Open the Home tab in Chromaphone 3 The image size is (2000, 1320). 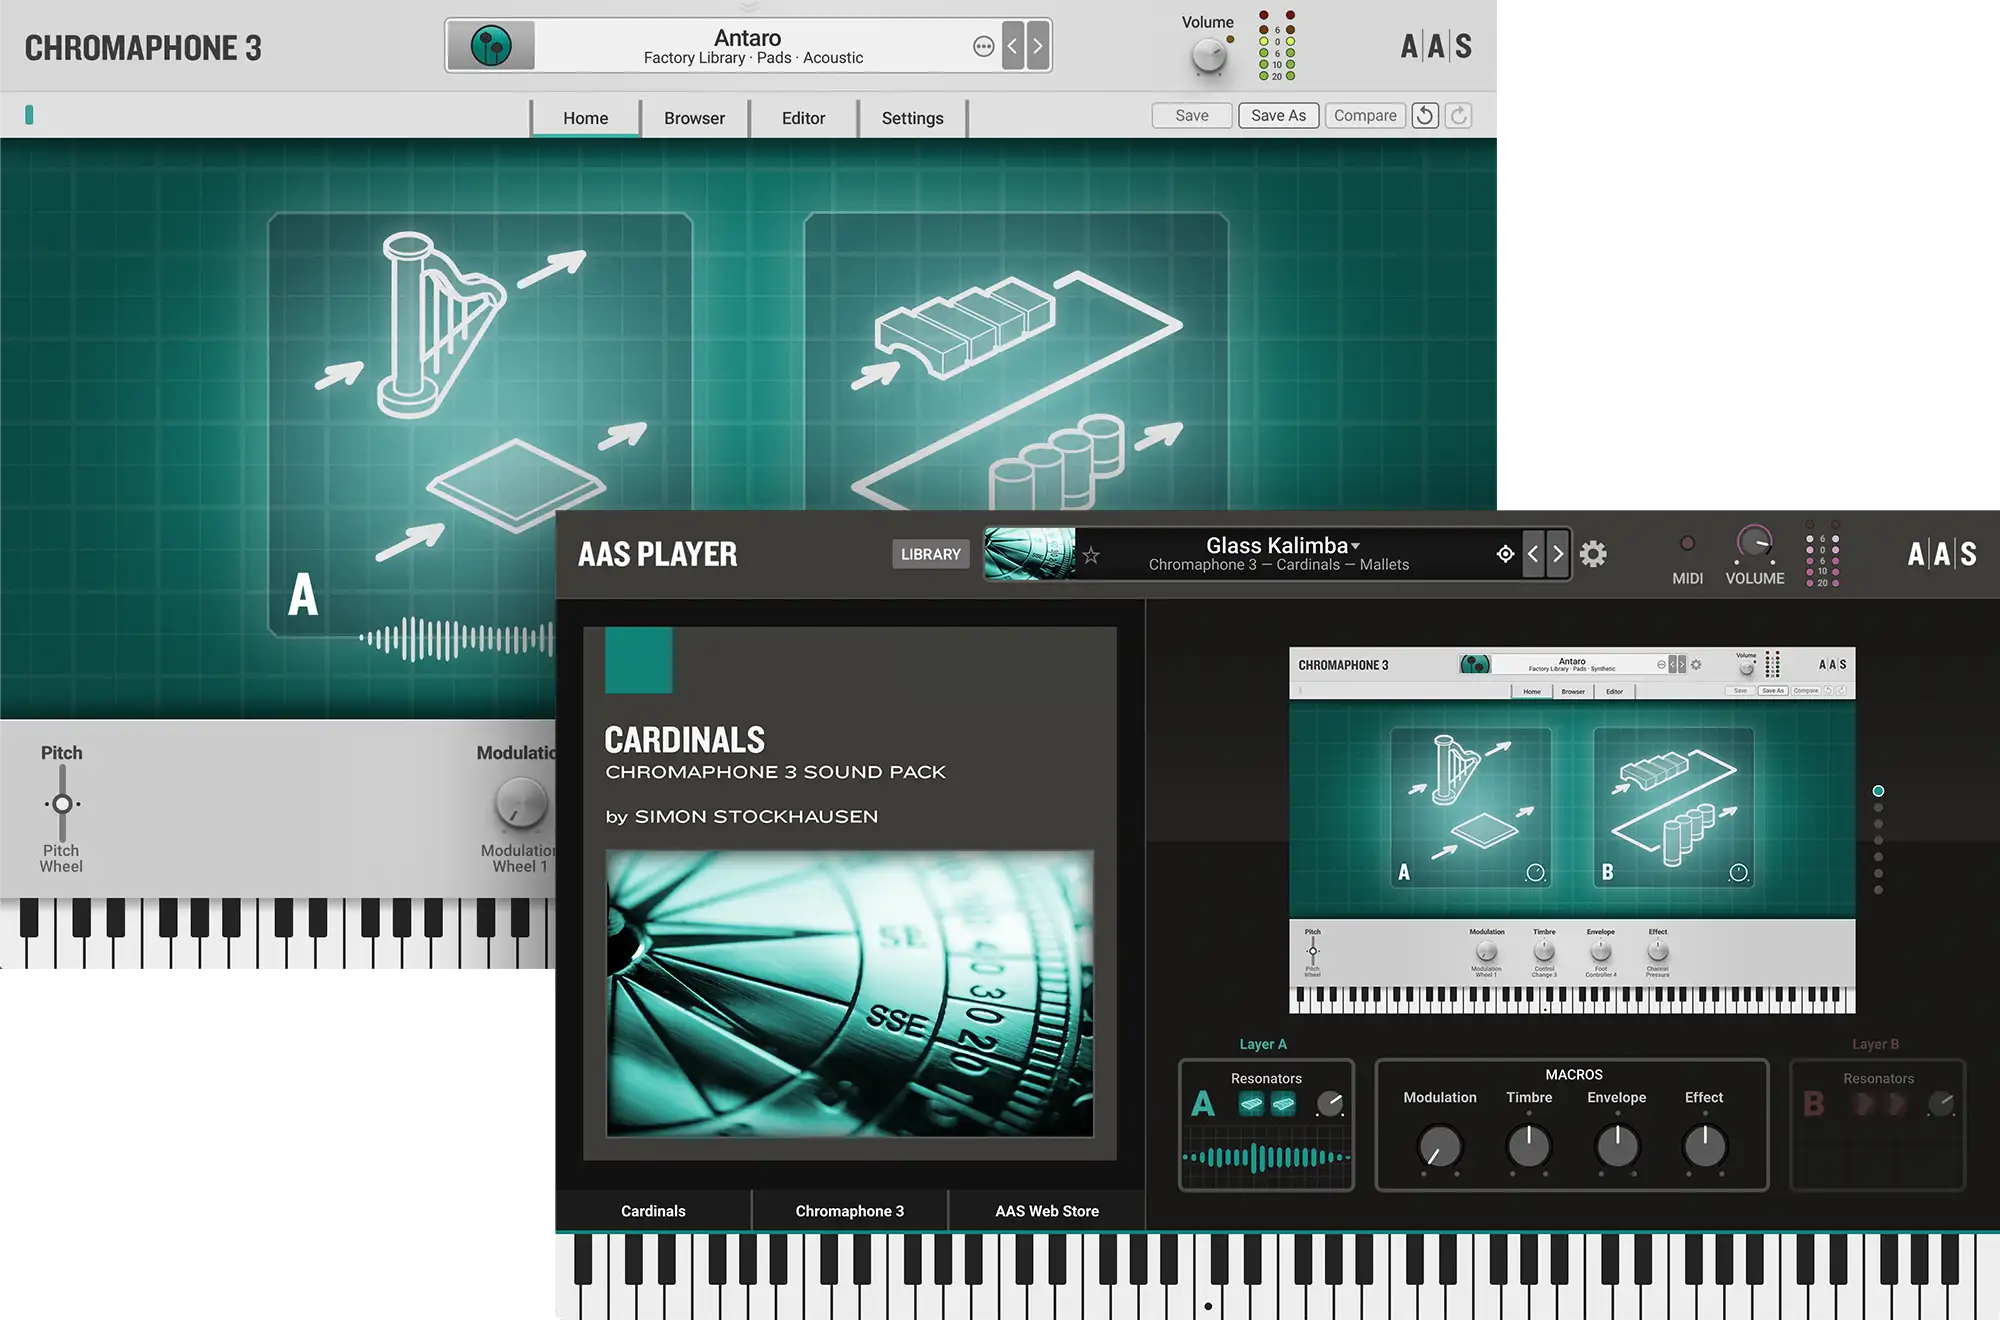(585, 118)
